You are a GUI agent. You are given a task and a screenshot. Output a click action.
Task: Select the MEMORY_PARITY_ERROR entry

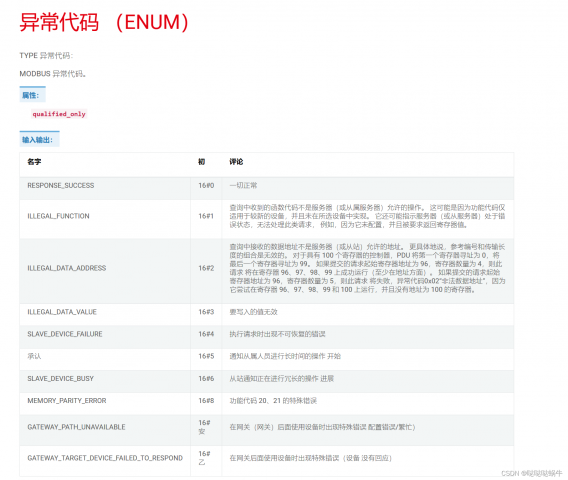coord(67,401)
